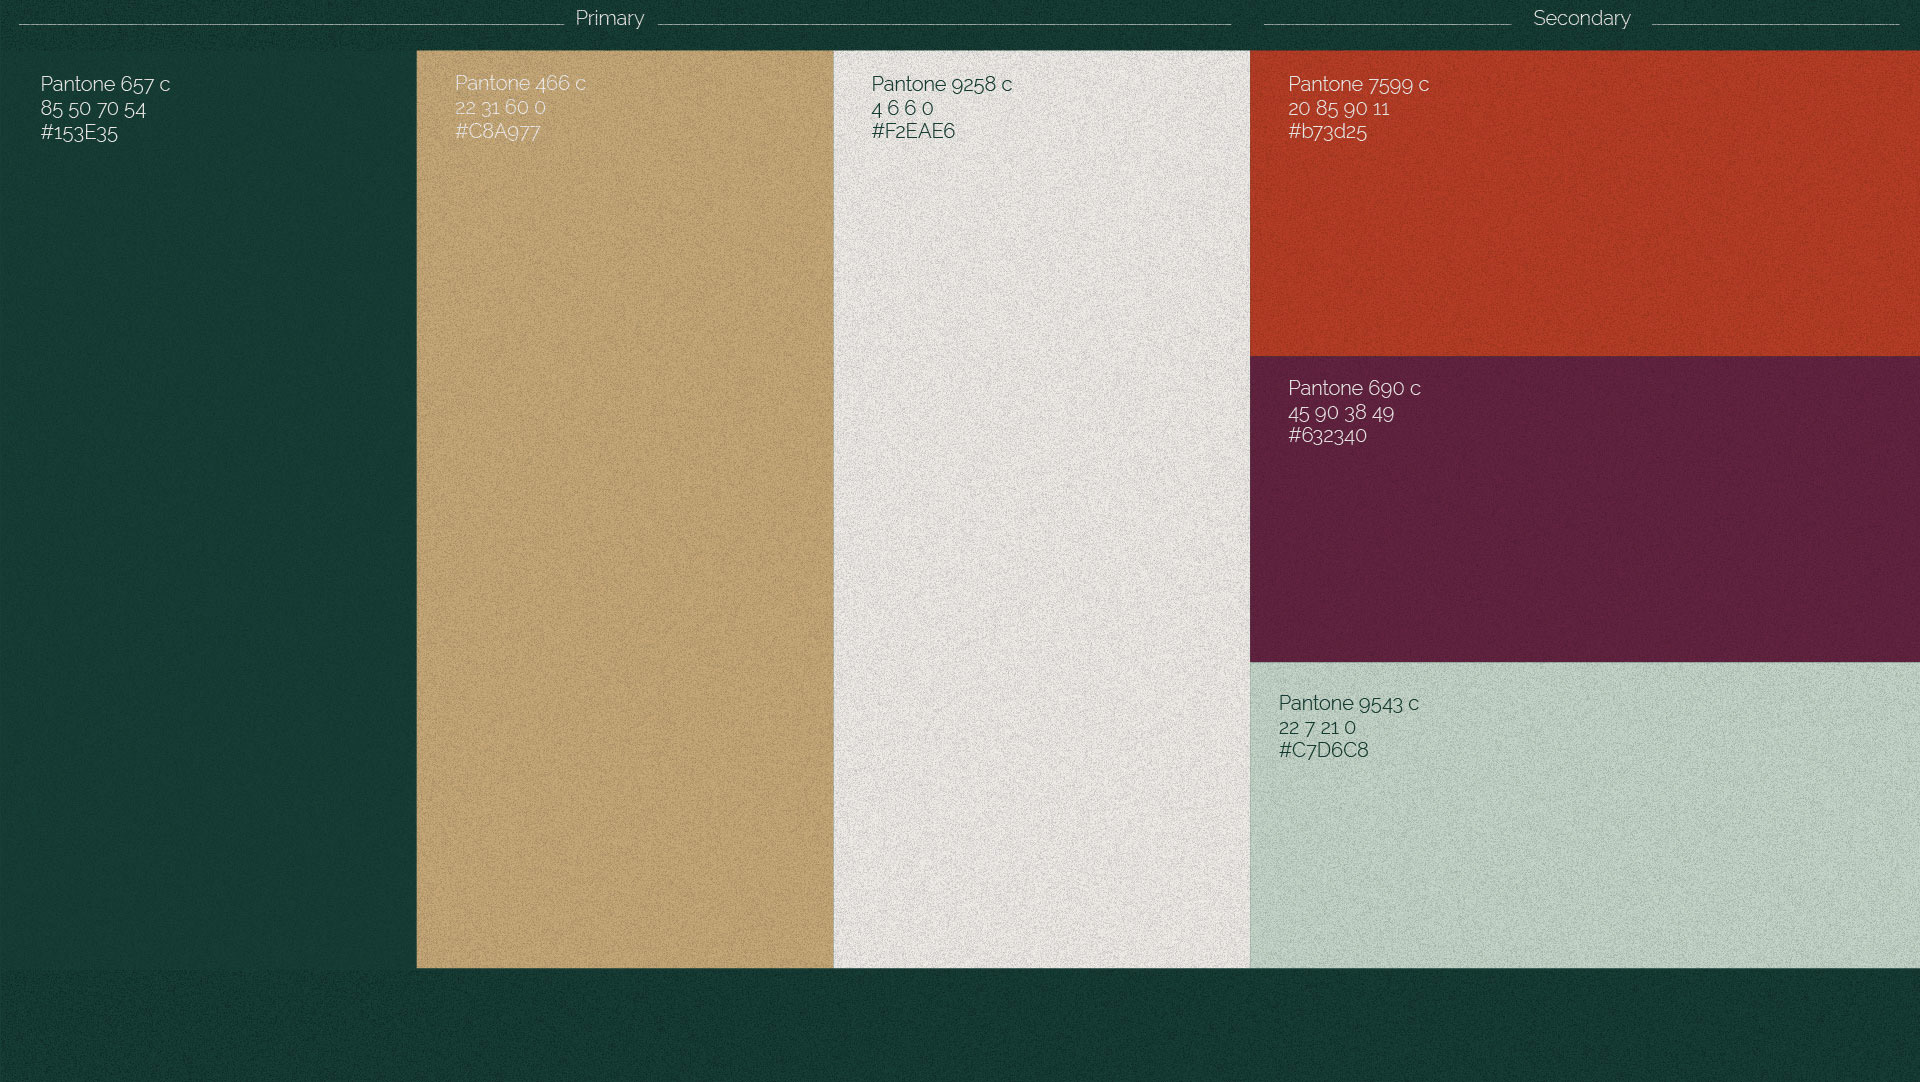Click the CMYK value '20 85 90 11'
Viewport: 1920px width, 1082px height.
point(1338,108)
